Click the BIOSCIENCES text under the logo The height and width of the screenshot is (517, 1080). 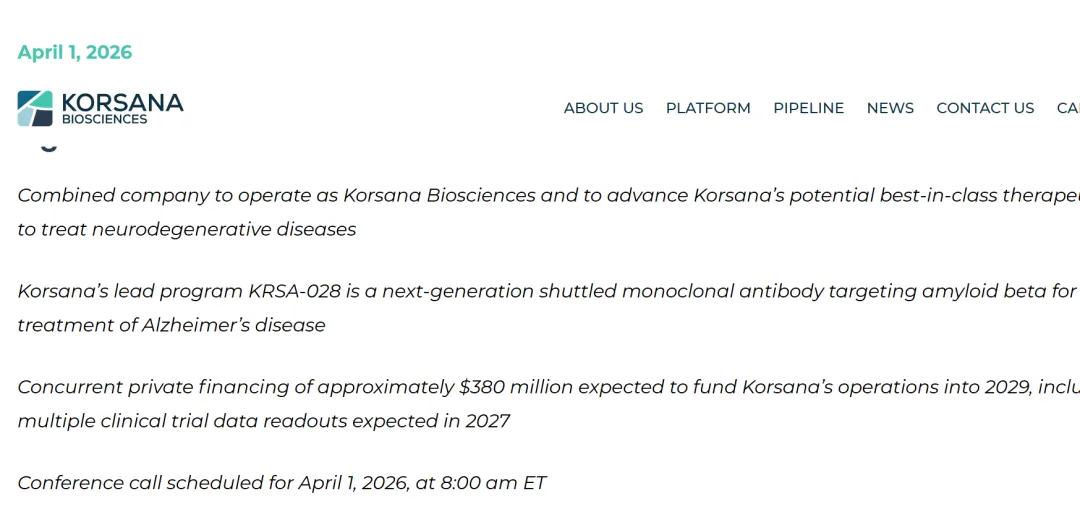coord(104,119)
